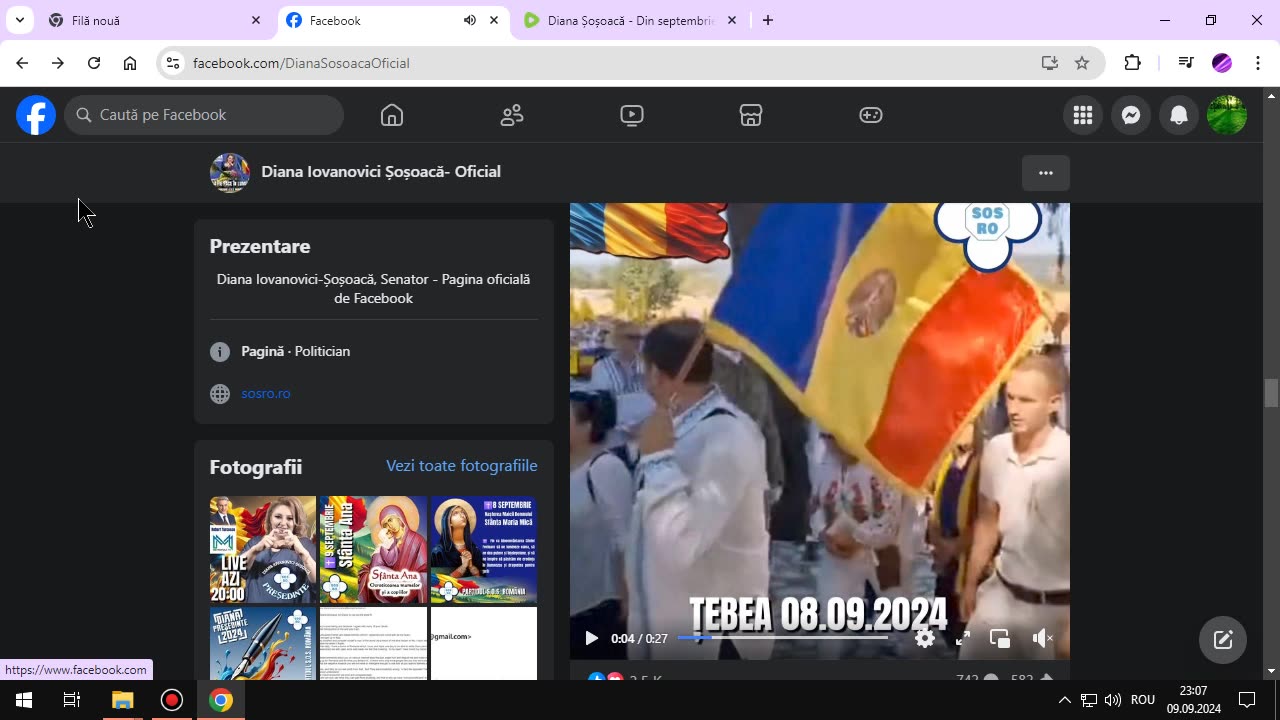Click in the 'Caută pe Facebook' search box

pos(204,115)
